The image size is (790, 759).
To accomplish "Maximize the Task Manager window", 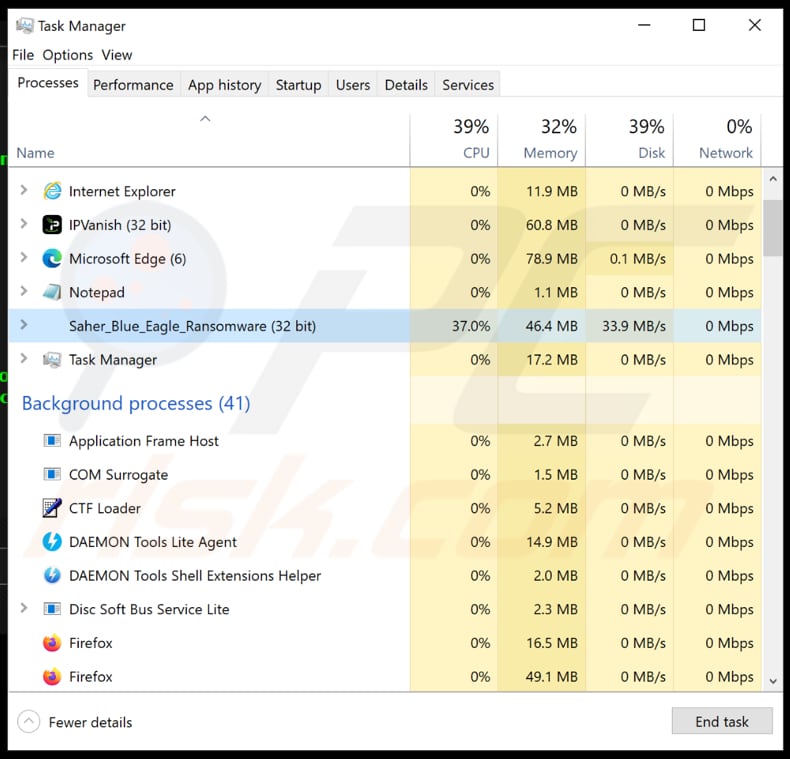I will [x=699, y=25].
